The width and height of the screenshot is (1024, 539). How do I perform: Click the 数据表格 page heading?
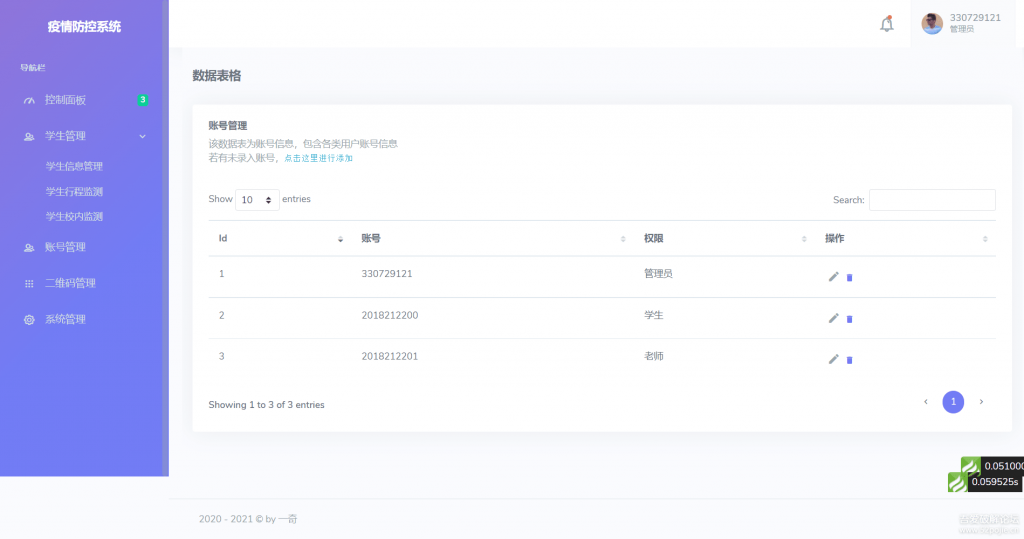tap(217, 76)
